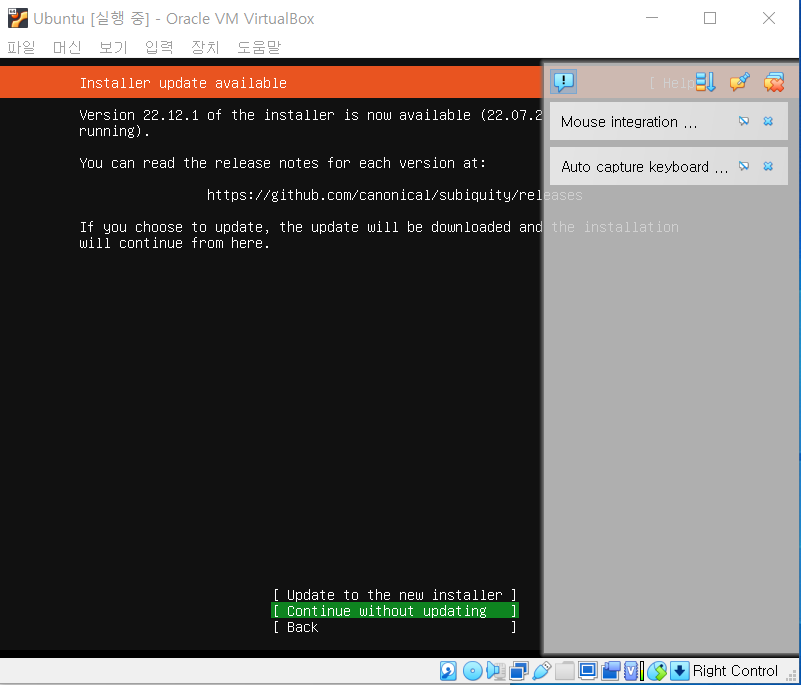
Task: Click the recording status bar icon
Action: (x=610, y=670)
